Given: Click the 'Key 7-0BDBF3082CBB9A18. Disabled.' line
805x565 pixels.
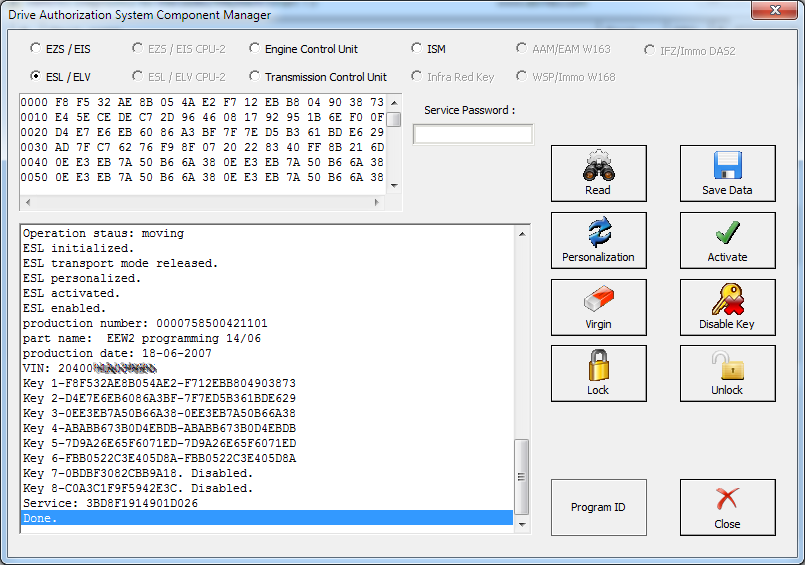Looking at the screenshot, I should point(138,473).
